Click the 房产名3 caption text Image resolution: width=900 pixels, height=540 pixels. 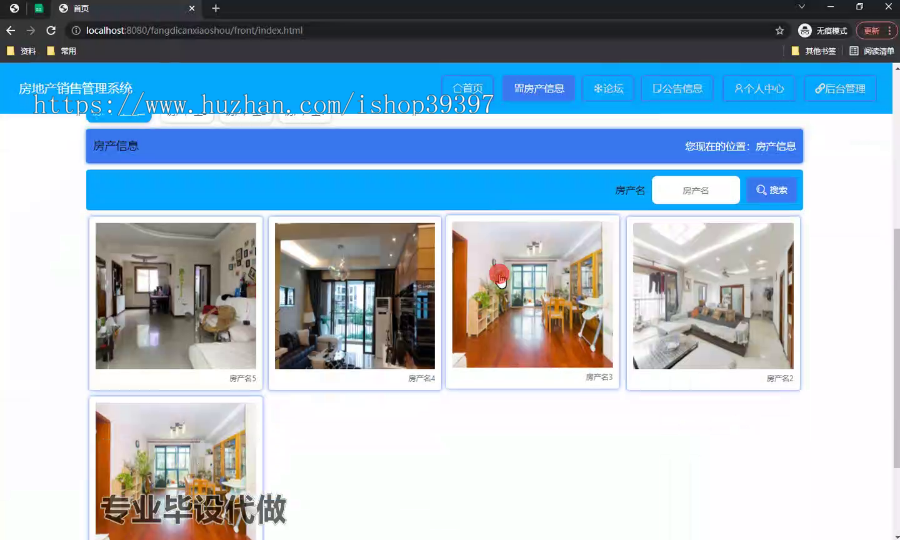pyautogui.click(x=599, y=377)
